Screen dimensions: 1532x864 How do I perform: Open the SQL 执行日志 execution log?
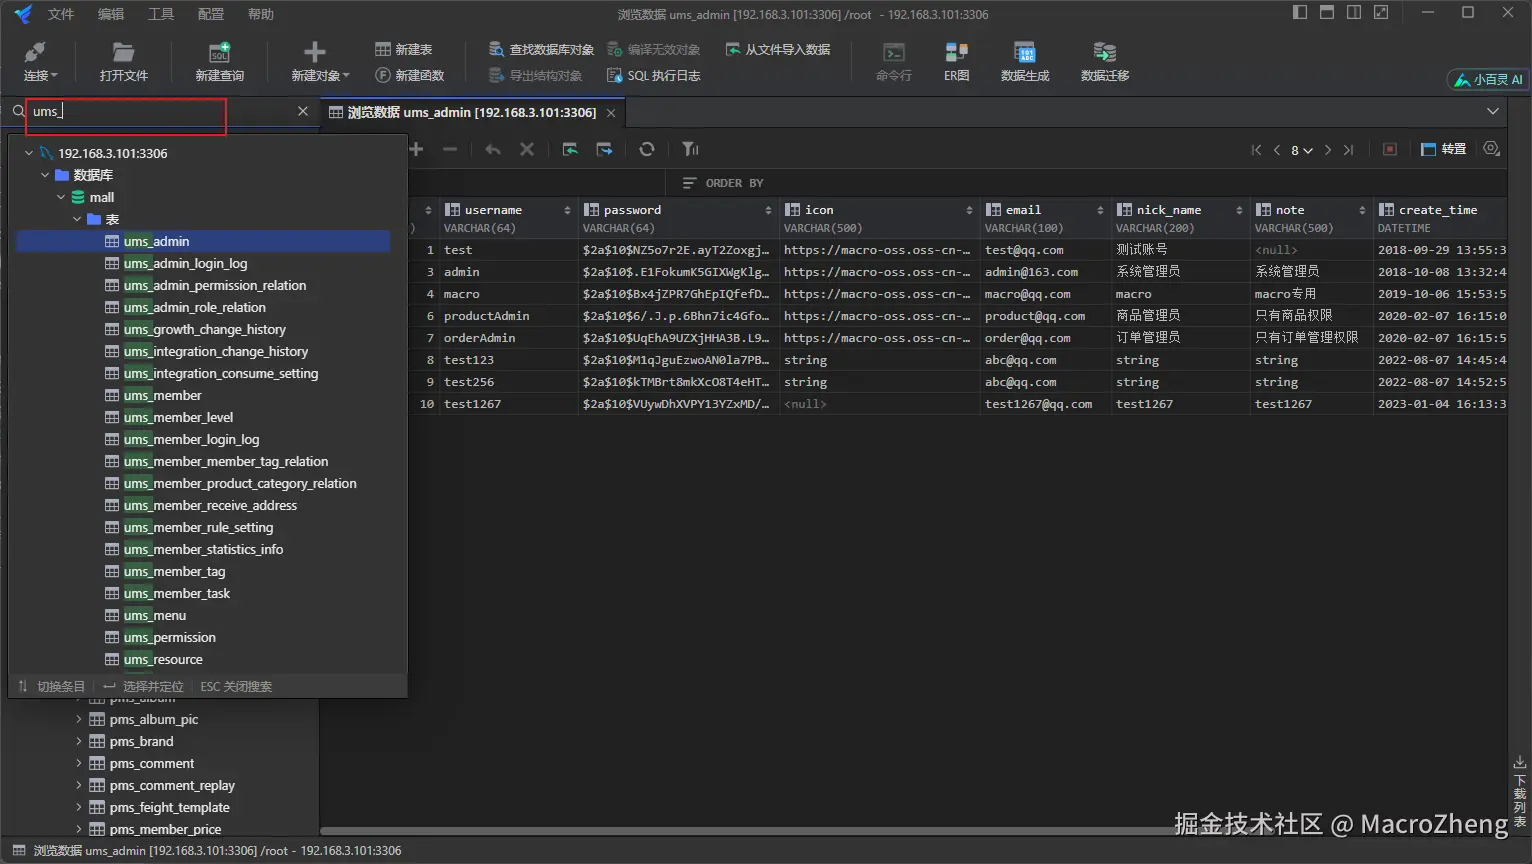pos(653,75)
